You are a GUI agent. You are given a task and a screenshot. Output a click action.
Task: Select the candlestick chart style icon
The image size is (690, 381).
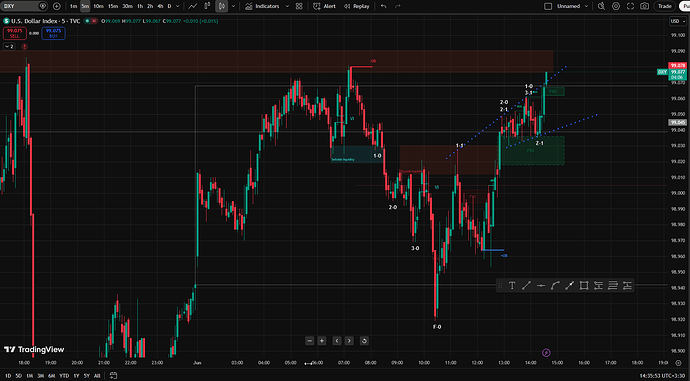click(x=222, y=6)
